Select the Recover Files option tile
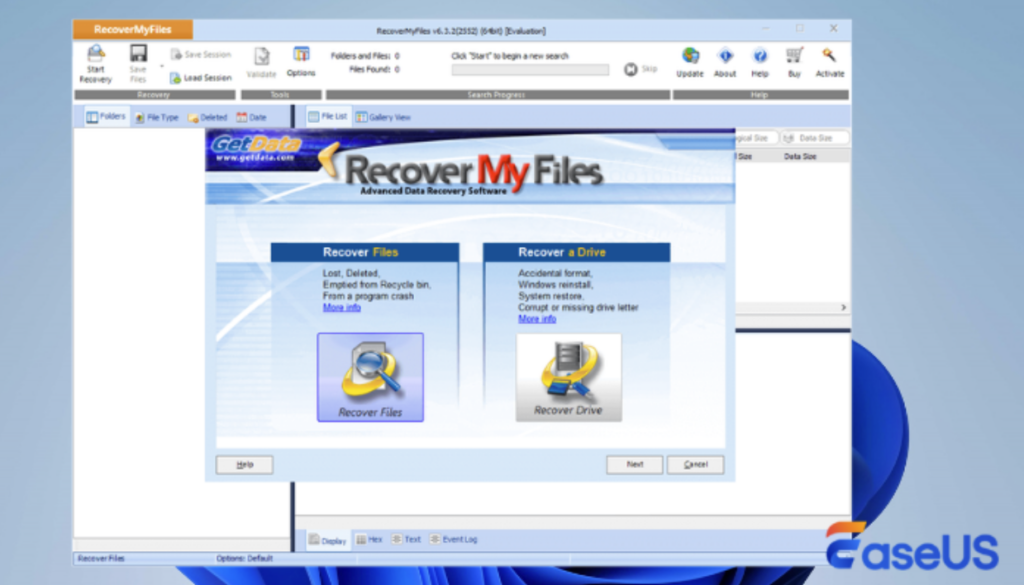The width and height of the screenshot is (1024, 585). click(x=370, y=377)
